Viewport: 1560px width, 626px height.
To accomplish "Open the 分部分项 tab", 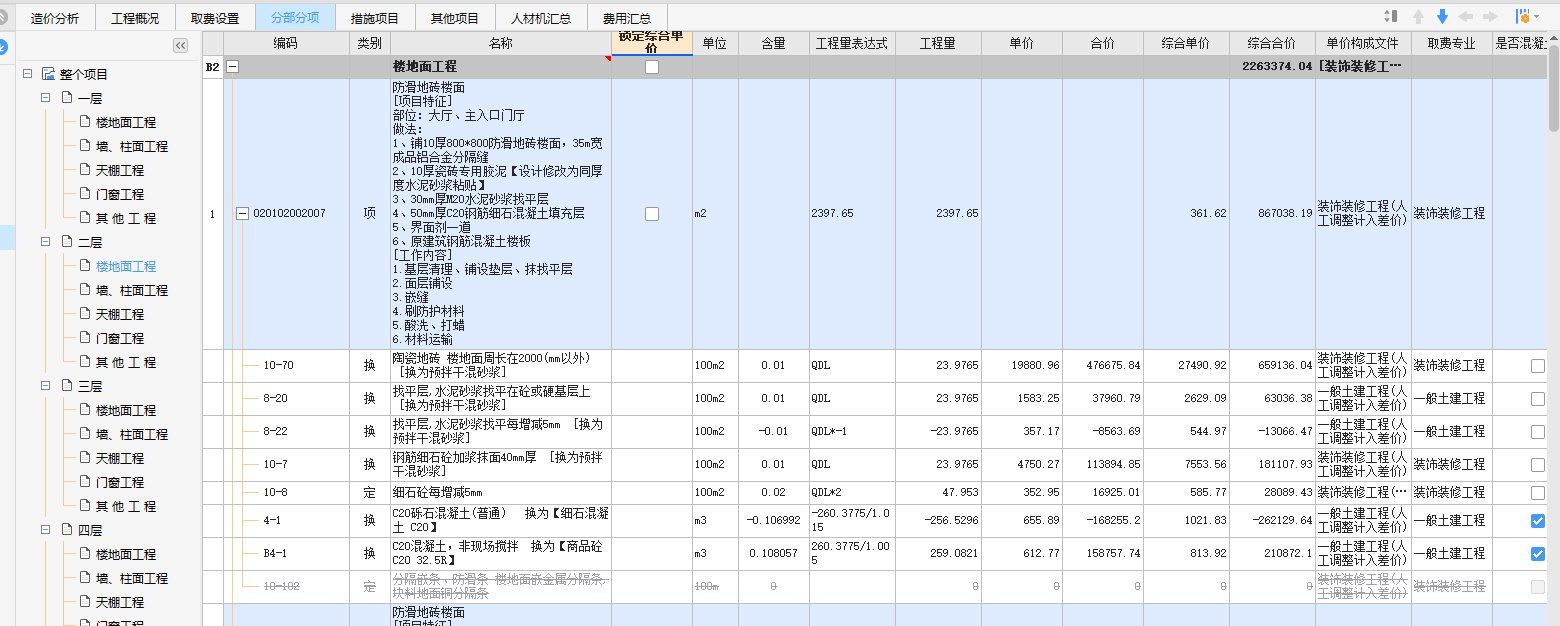I will (x=295, y=18).
